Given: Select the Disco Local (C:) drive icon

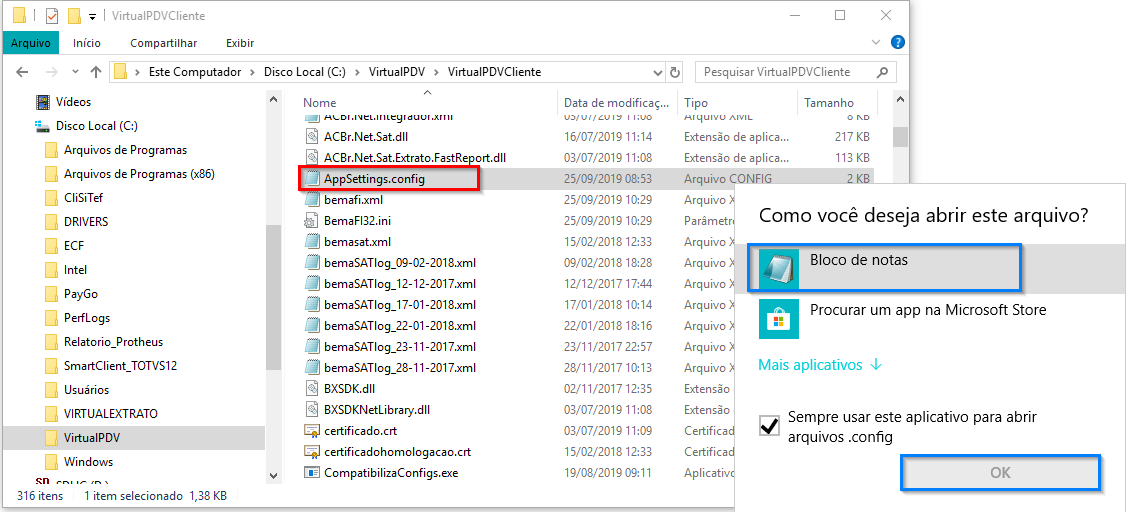Looking at the screenshot, I should pos(44,126).
